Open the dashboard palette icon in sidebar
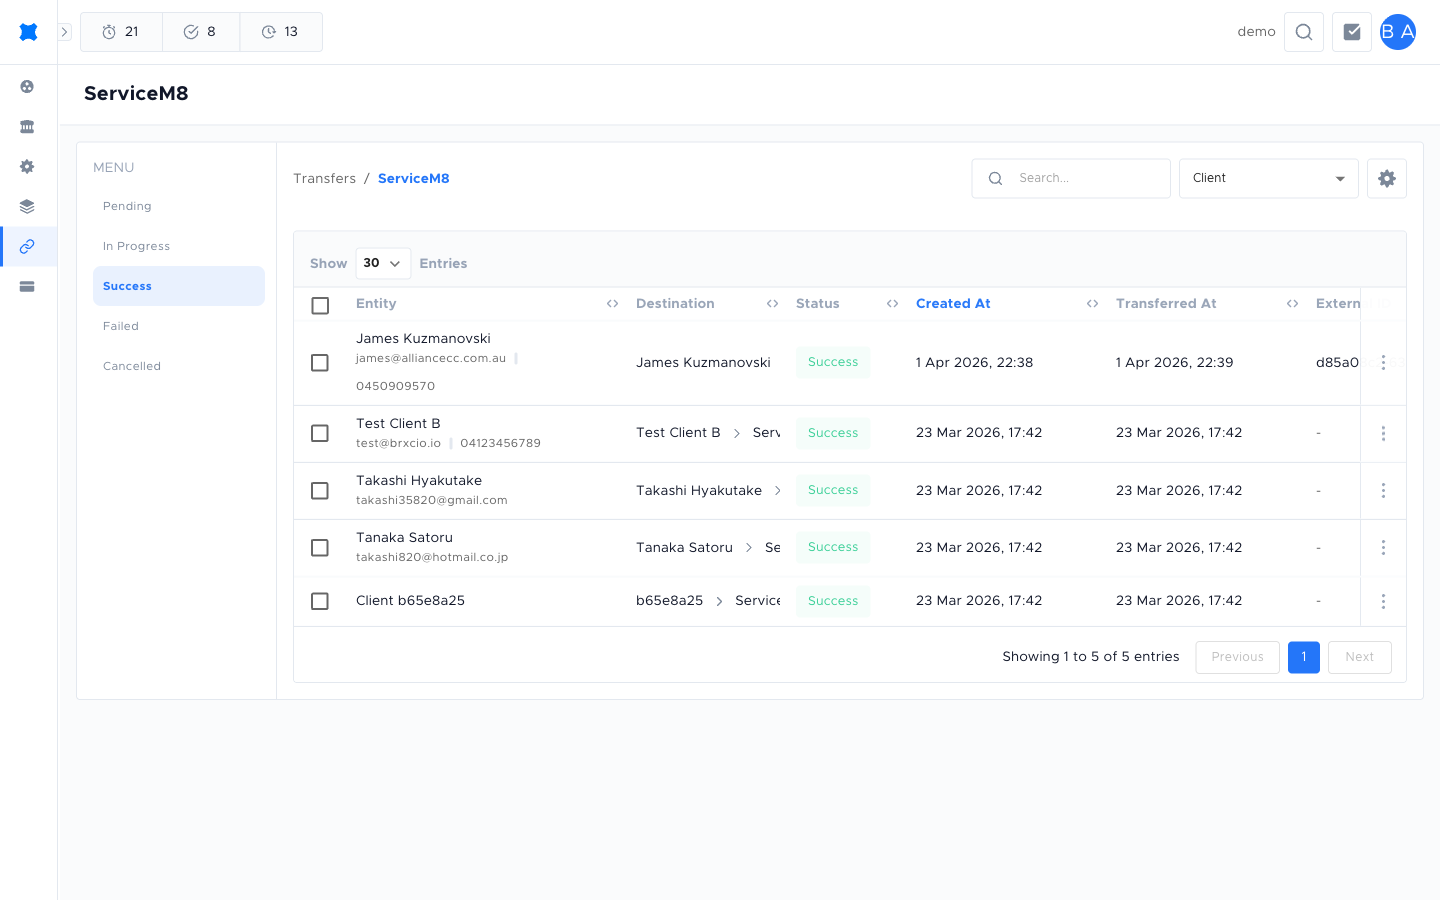This screenshot has height=900, width=1440. 27,87
